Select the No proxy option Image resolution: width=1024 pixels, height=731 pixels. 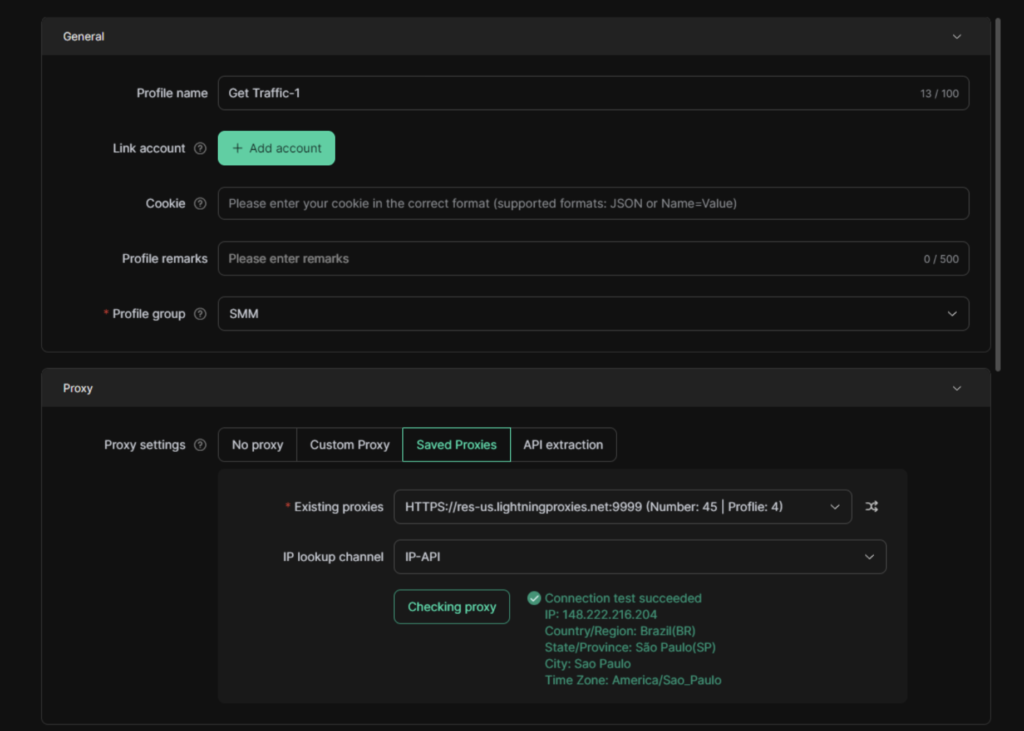(257, 445)
